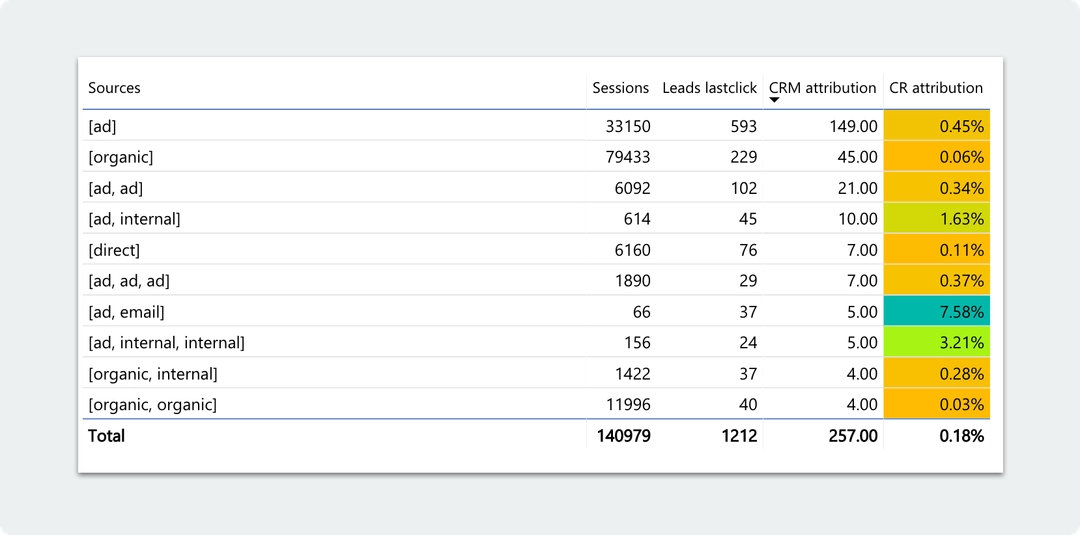The width and height of the screenshot is (1080, 535).
Task: Click the 257.00 total CRM attribution
Action: (853, 436)
